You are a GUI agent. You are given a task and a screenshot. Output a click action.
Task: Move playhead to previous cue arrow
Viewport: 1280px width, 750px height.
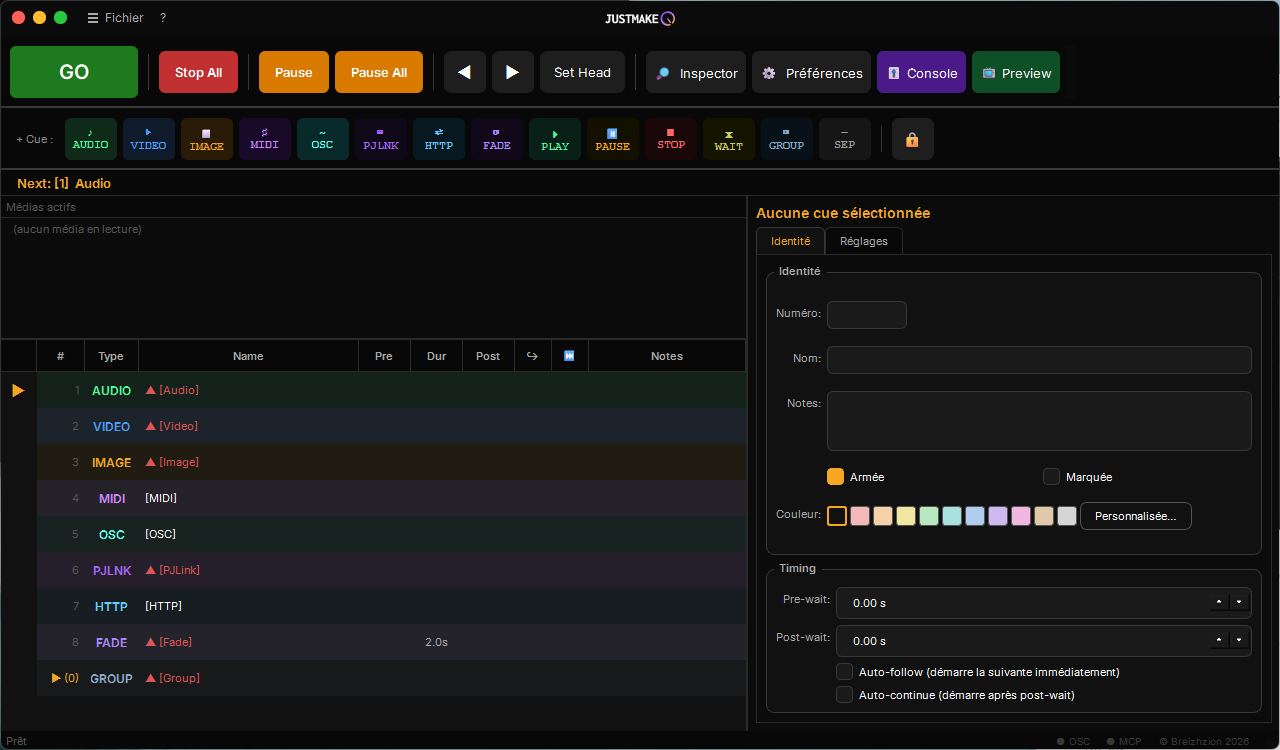click(x=465, y=72)
